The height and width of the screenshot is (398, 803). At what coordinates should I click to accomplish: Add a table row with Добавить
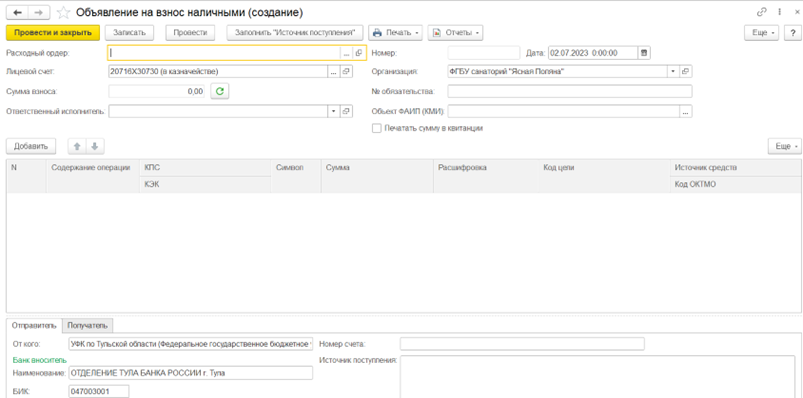point(31,146)
